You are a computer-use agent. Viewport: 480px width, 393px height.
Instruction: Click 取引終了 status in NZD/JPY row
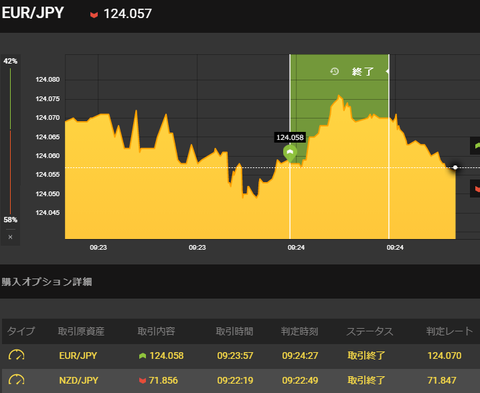coord(366,380)
